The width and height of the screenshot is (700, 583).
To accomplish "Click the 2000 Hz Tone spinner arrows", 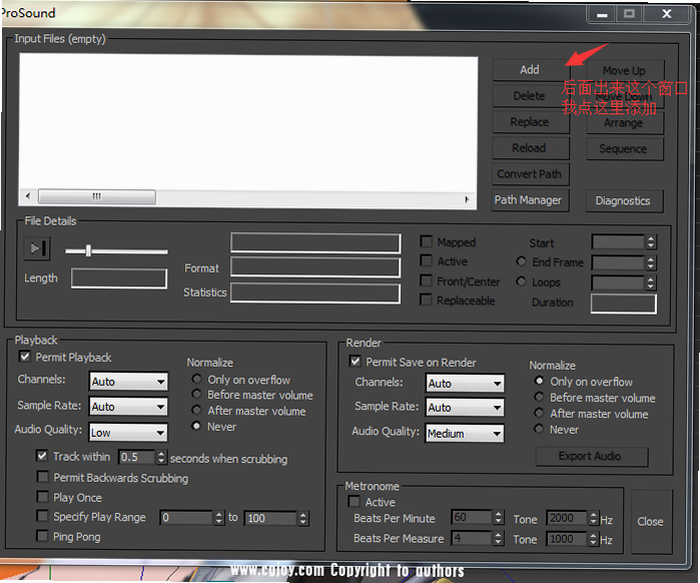I will (x=593, y=518).
